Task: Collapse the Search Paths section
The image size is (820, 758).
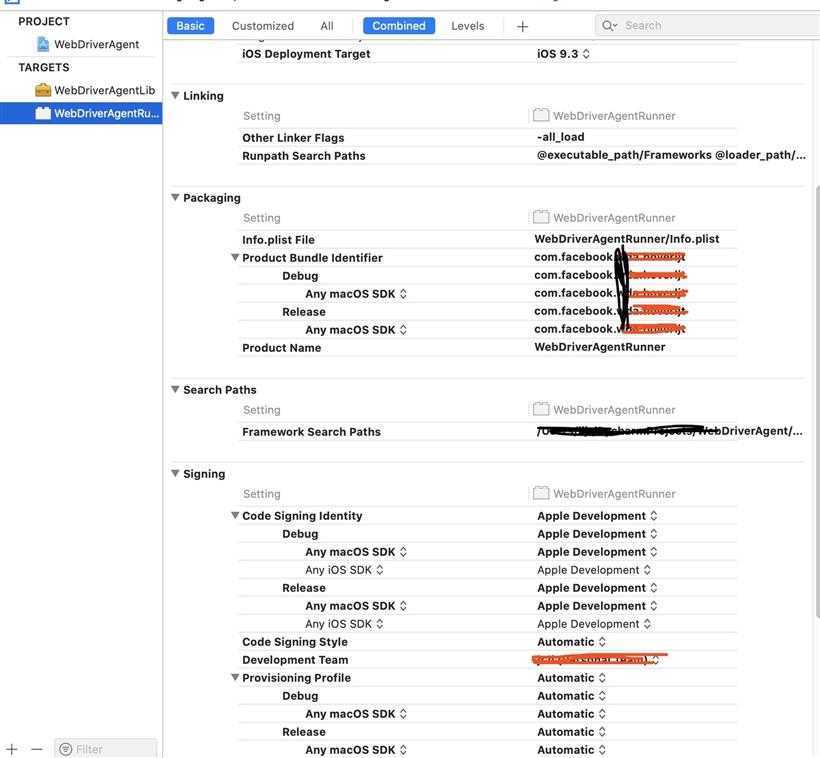Action: [x=175, y=390]
